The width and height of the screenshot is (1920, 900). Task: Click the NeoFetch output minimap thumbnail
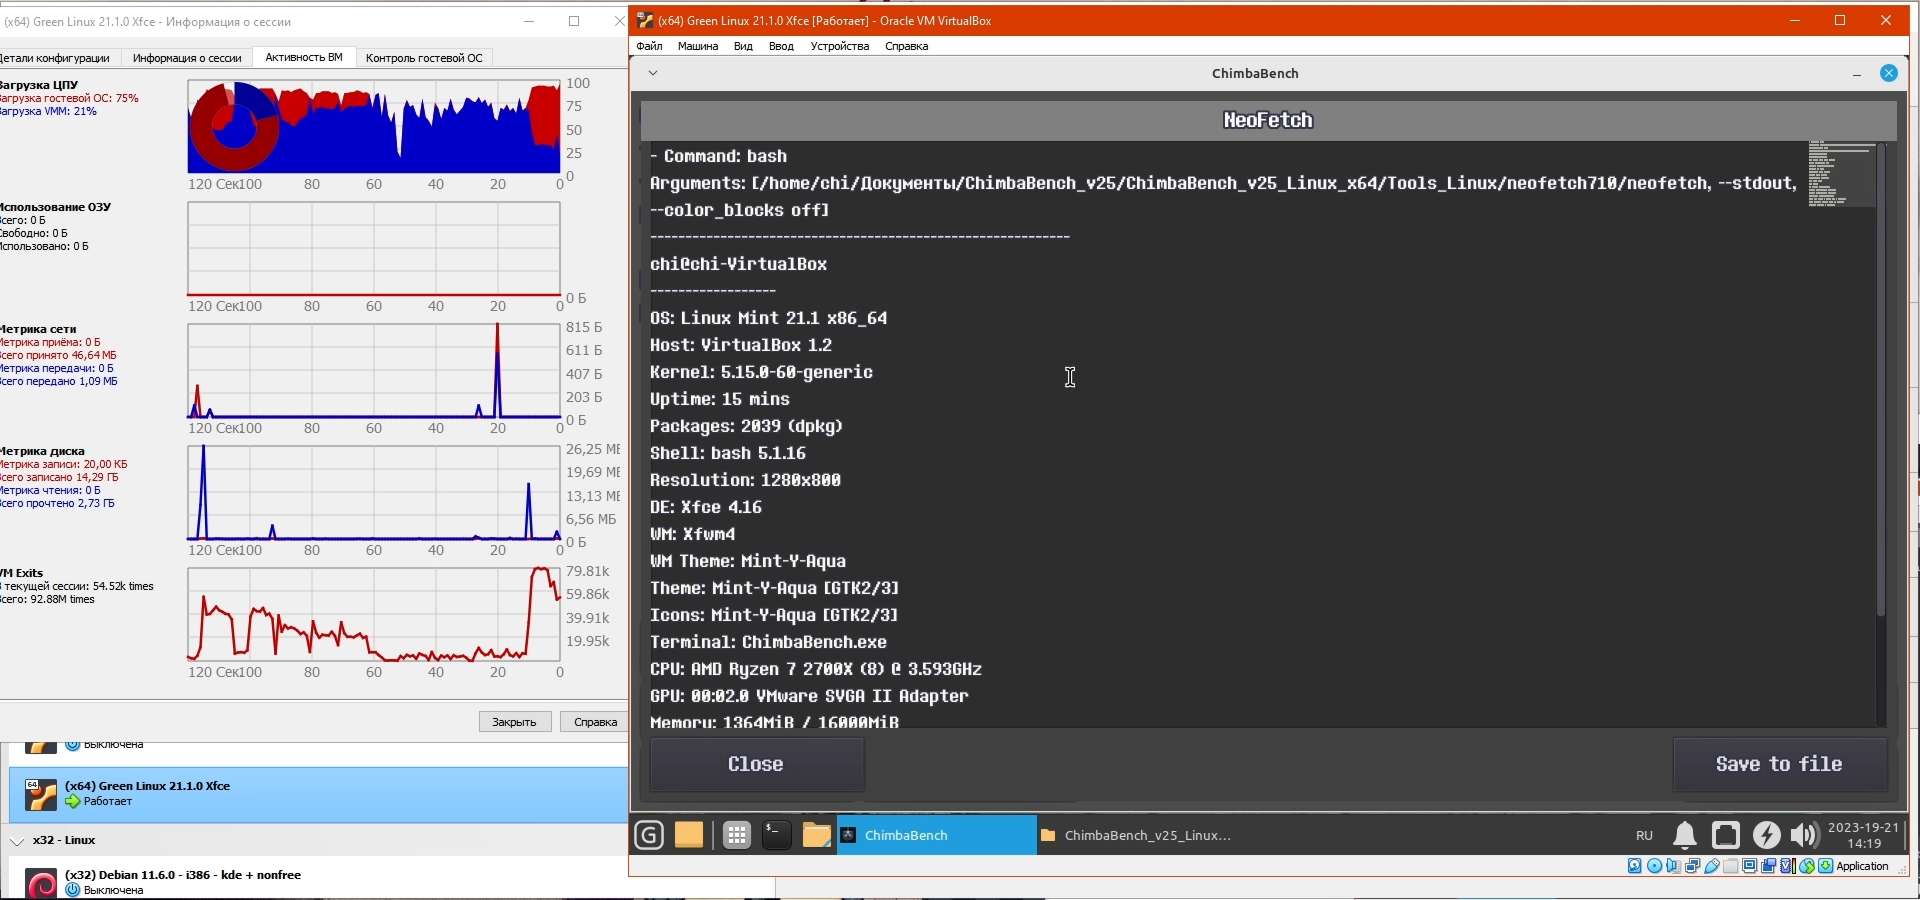[x=1841, y=175]
